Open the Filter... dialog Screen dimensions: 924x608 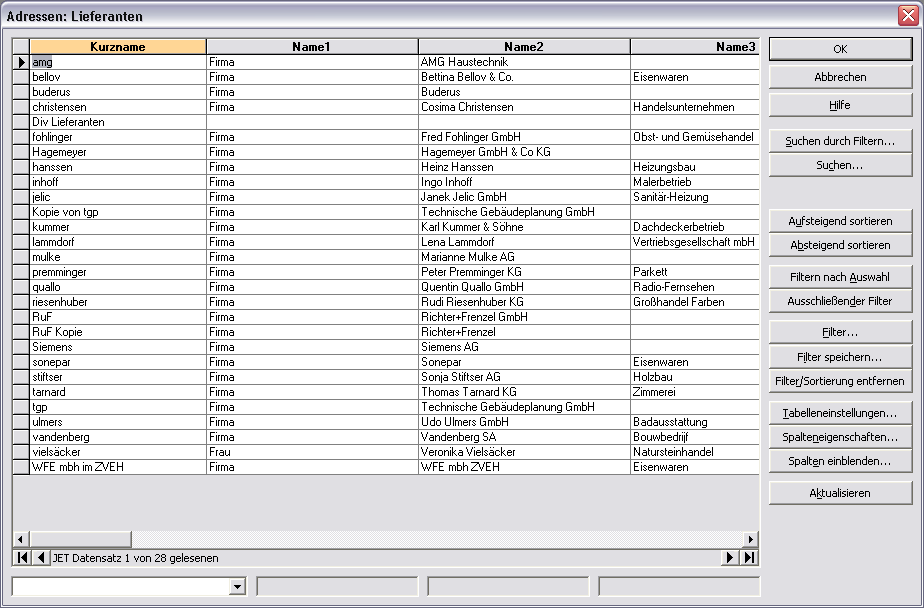pyautogui.click(x=840, y=333)
